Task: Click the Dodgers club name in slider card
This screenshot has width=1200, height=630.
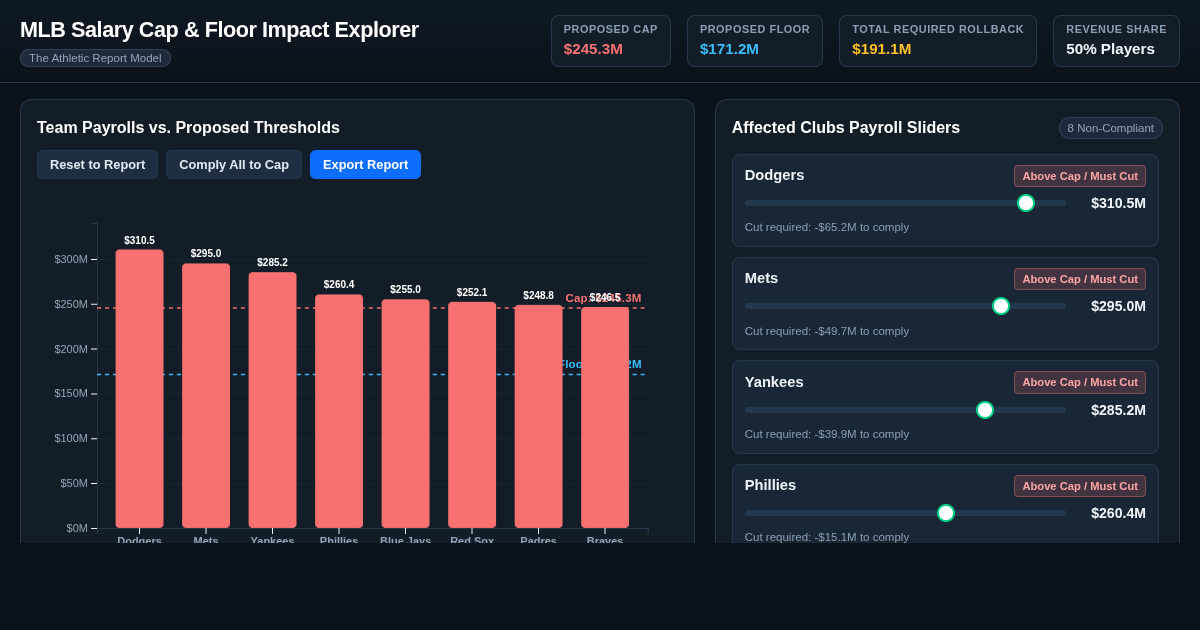Action: tap(775, 175)
